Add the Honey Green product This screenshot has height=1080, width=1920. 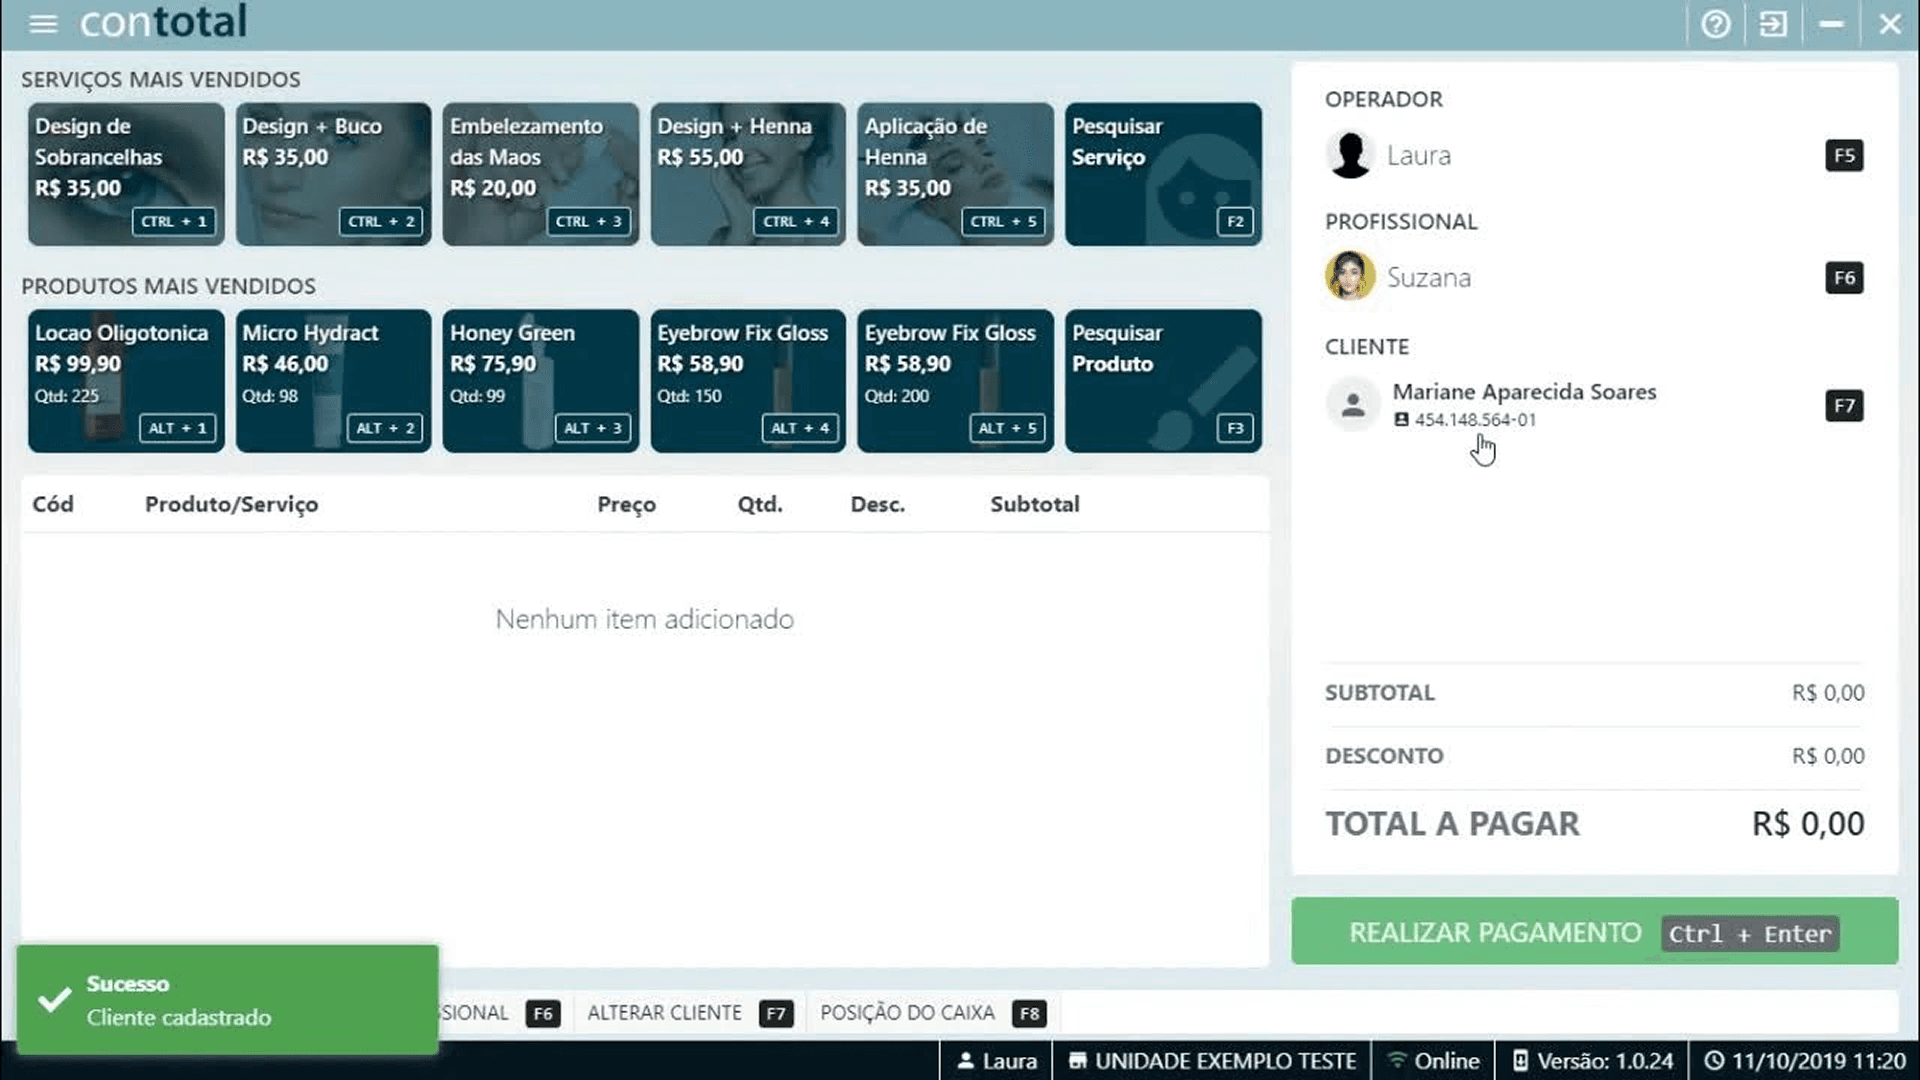click(541, 381)
